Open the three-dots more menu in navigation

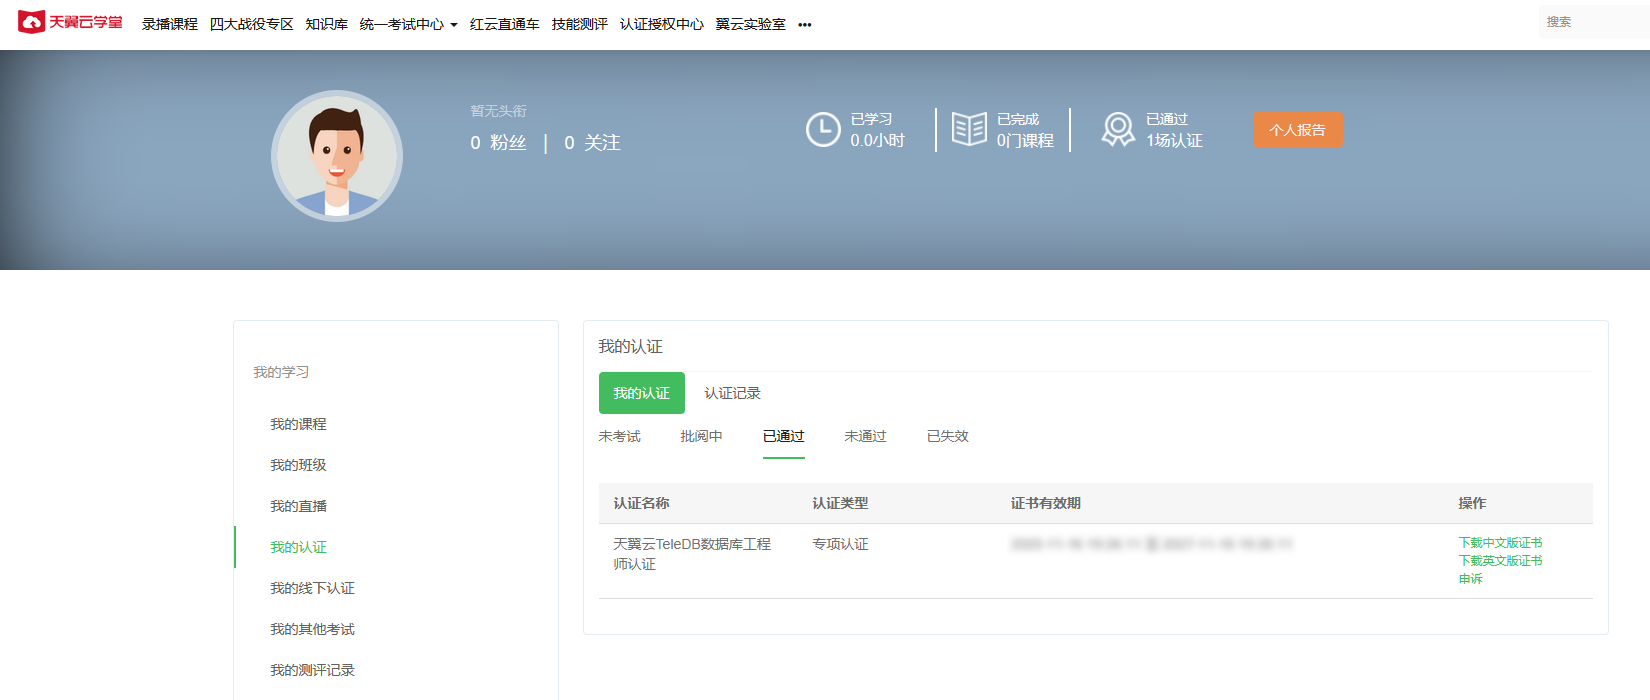(x=805, y=25)
